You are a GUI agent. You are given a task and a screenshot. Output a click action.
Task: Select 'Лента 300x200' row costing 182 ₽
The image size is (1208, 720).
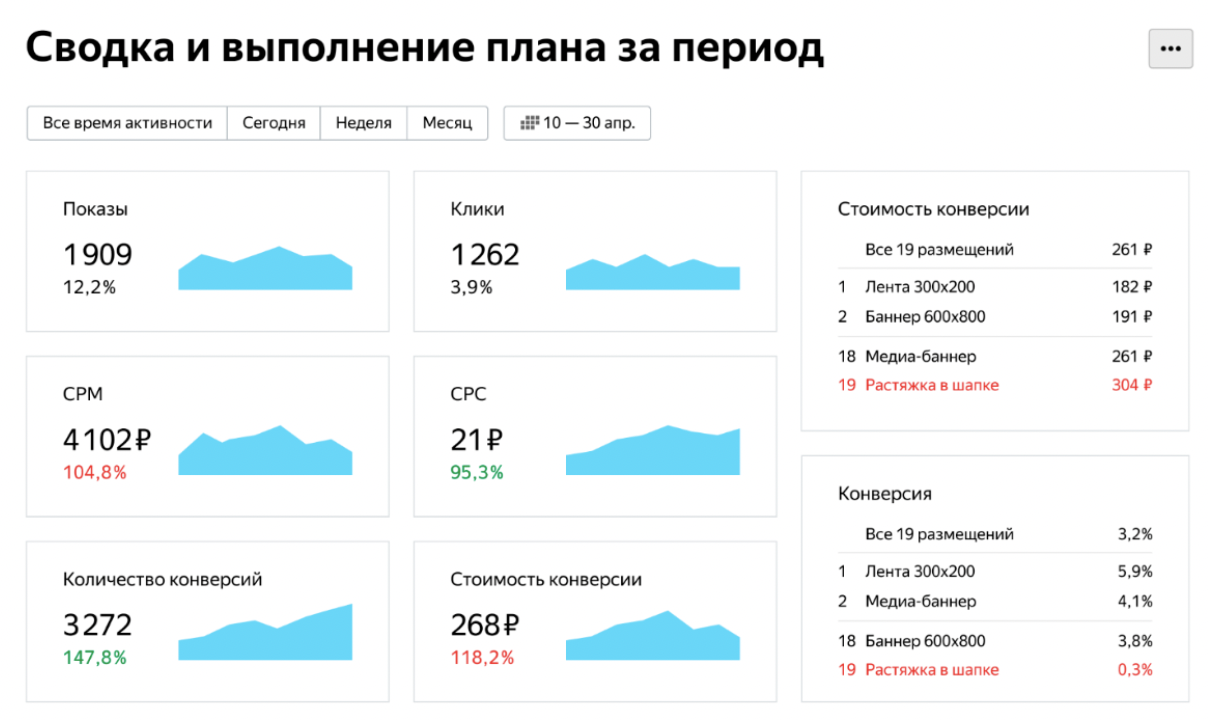click(x=995, y=287)
